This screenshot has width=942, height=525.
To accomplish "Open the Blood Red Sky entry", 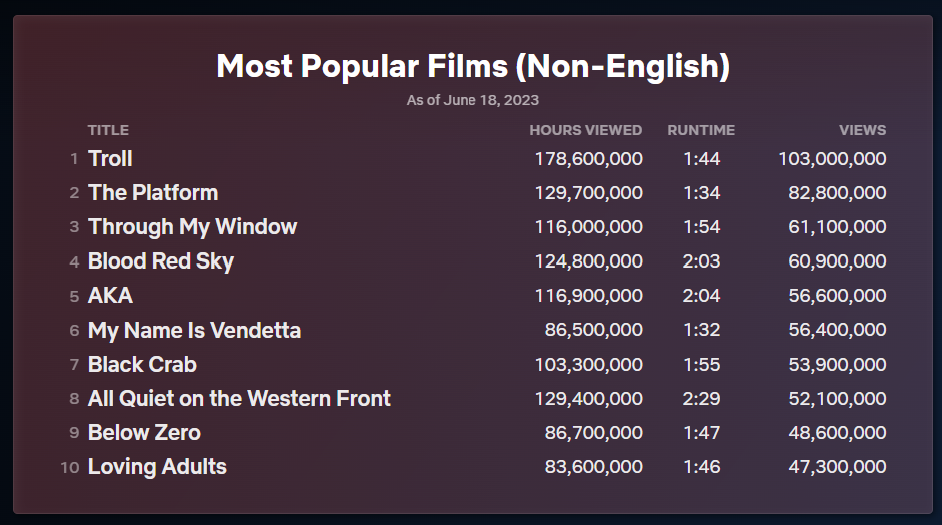I will [x=160, y=262].
